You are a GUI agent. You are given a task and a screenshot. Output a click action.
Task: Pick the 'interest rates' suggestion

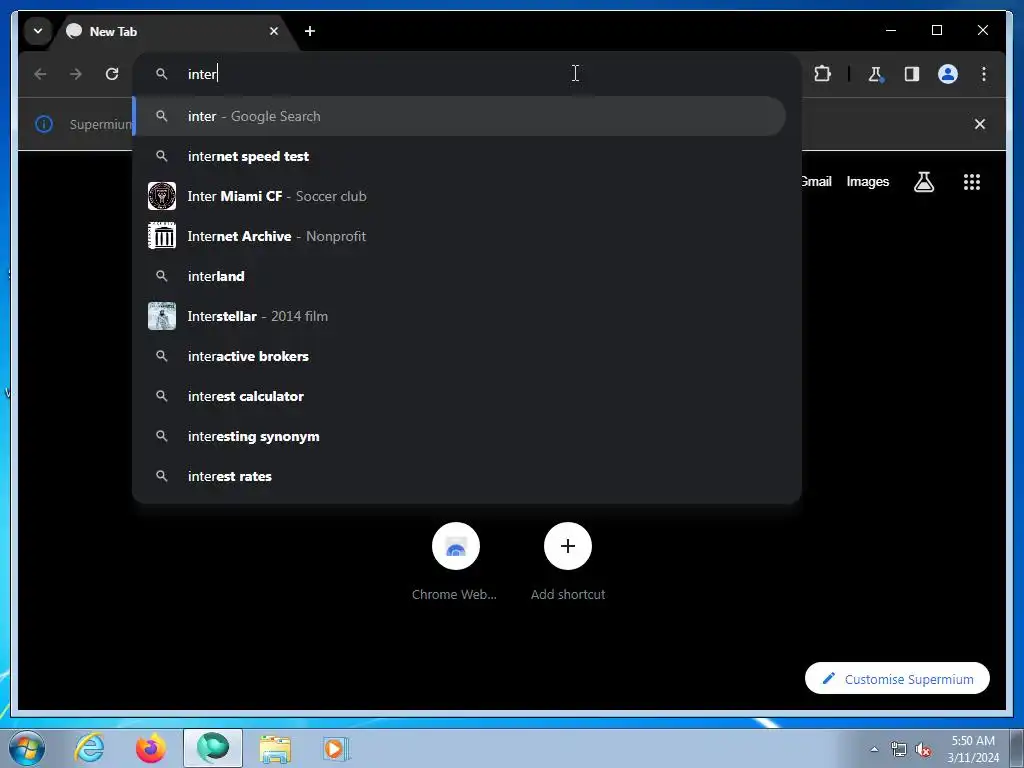tap(460, 476)
